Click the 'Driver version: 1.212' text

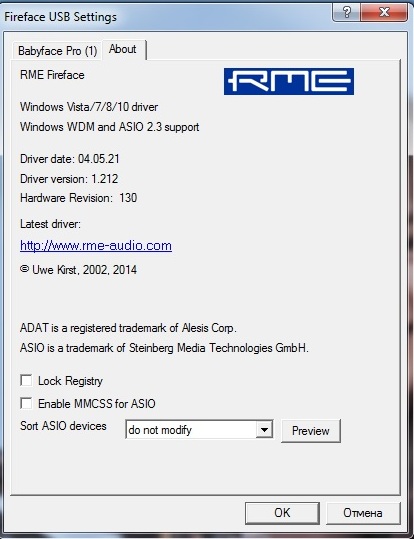tap(69, 179)
